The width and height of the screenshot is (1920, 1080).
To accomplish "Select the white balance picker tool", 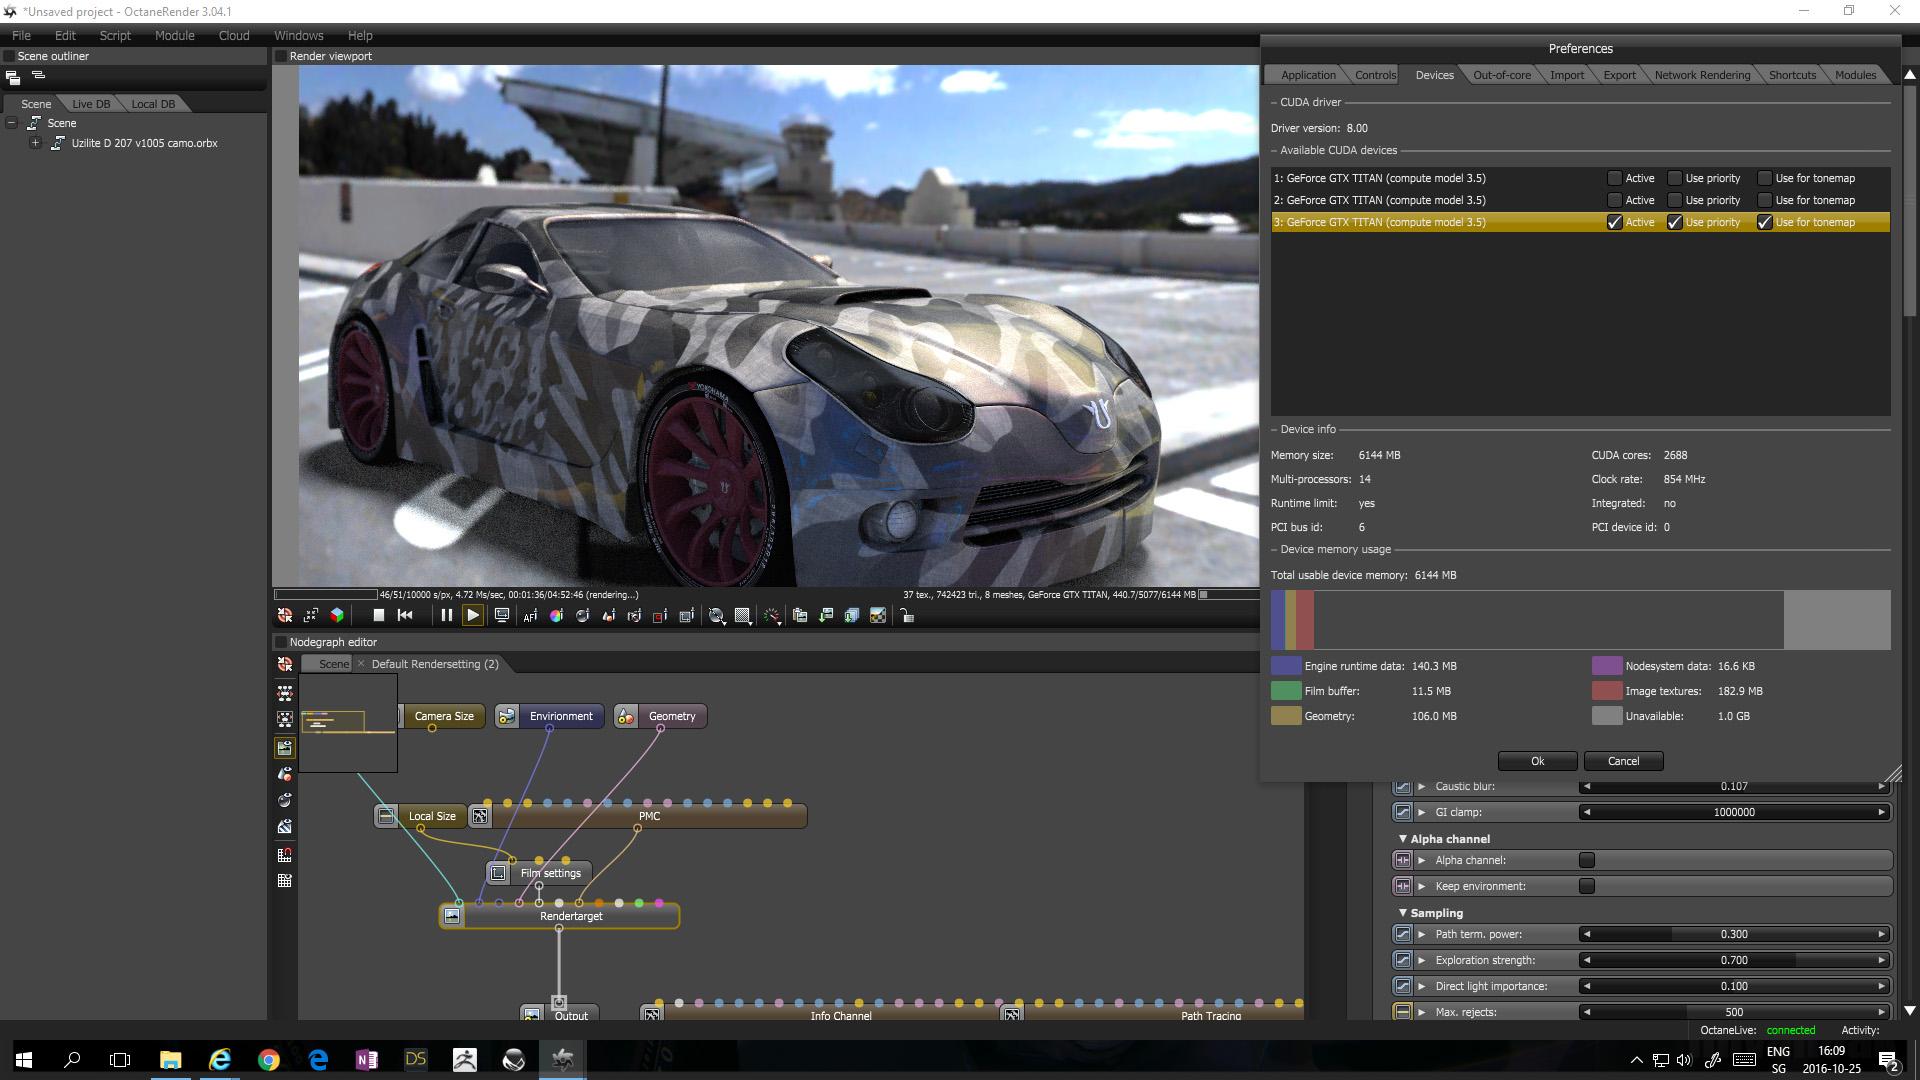I will (557, 615).
